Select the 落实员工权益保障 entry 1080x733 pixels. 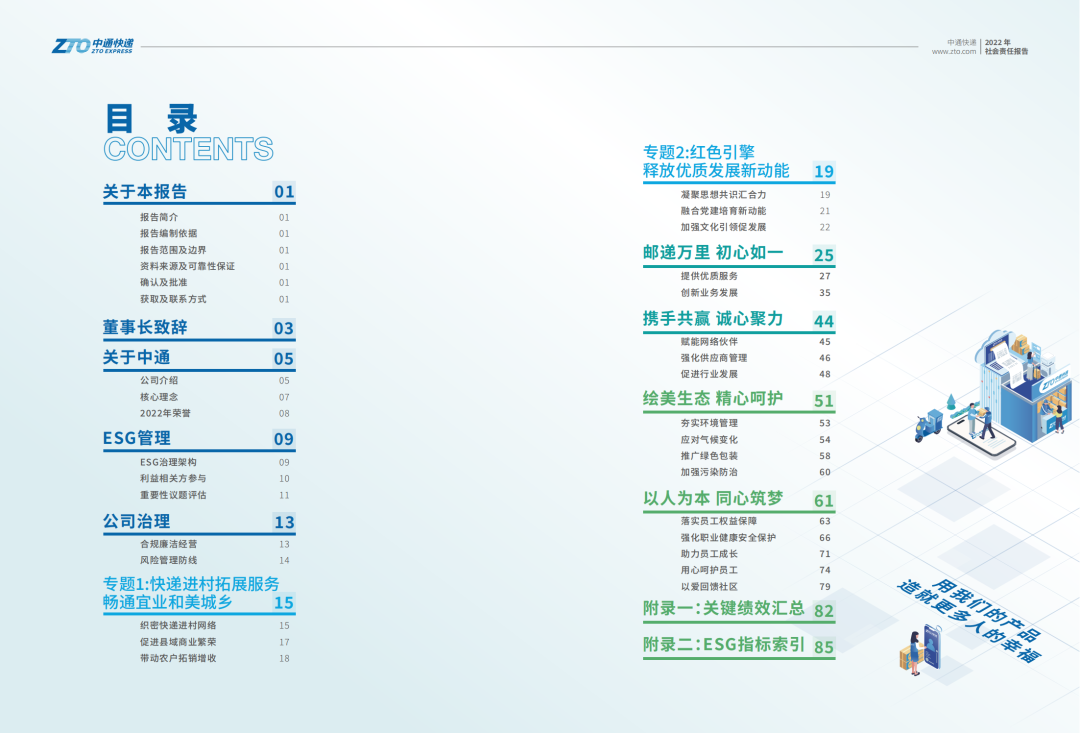[719, 522]
